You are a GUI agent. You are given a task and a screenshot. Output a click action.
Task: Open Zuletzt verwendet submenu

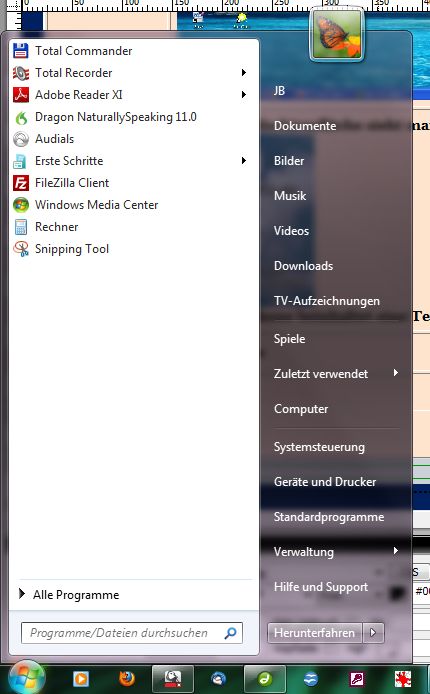coord(336,374)
